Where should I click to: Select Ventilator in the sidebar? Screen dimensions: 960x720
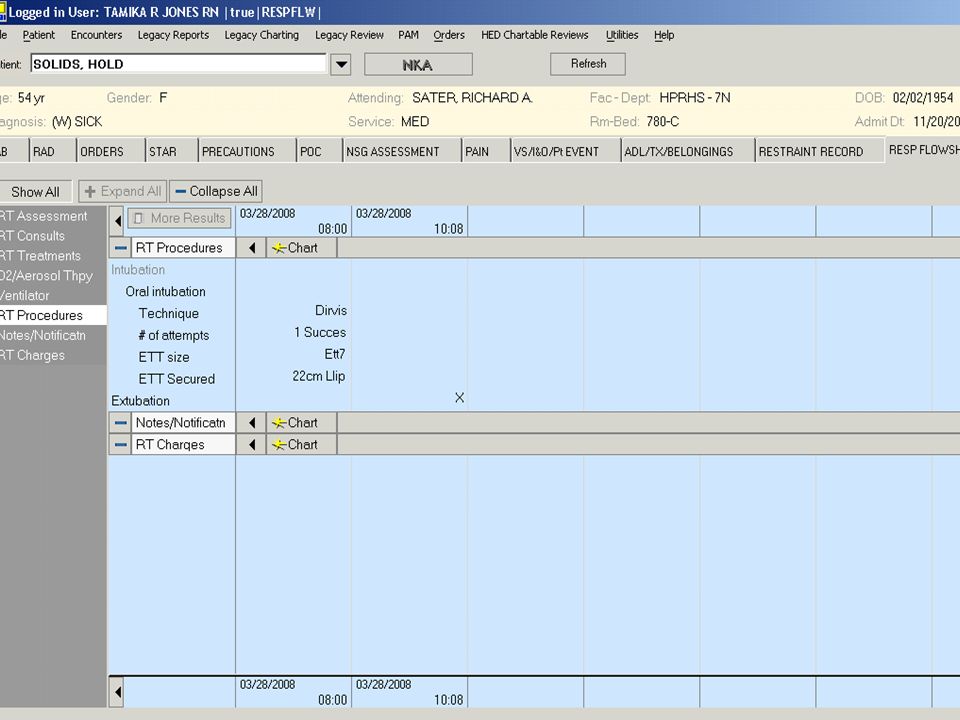tap(53, 296)
